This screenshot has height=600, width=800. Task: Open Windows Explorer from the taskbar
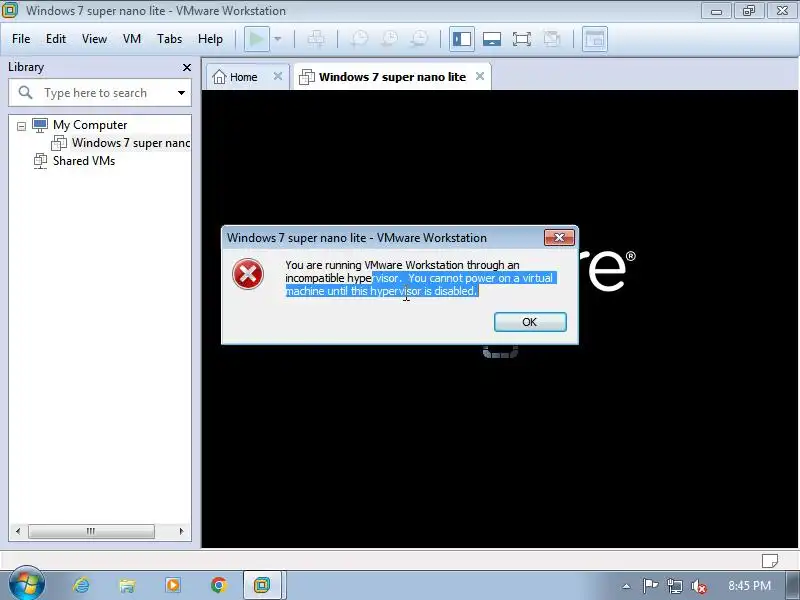click(127, 585)
